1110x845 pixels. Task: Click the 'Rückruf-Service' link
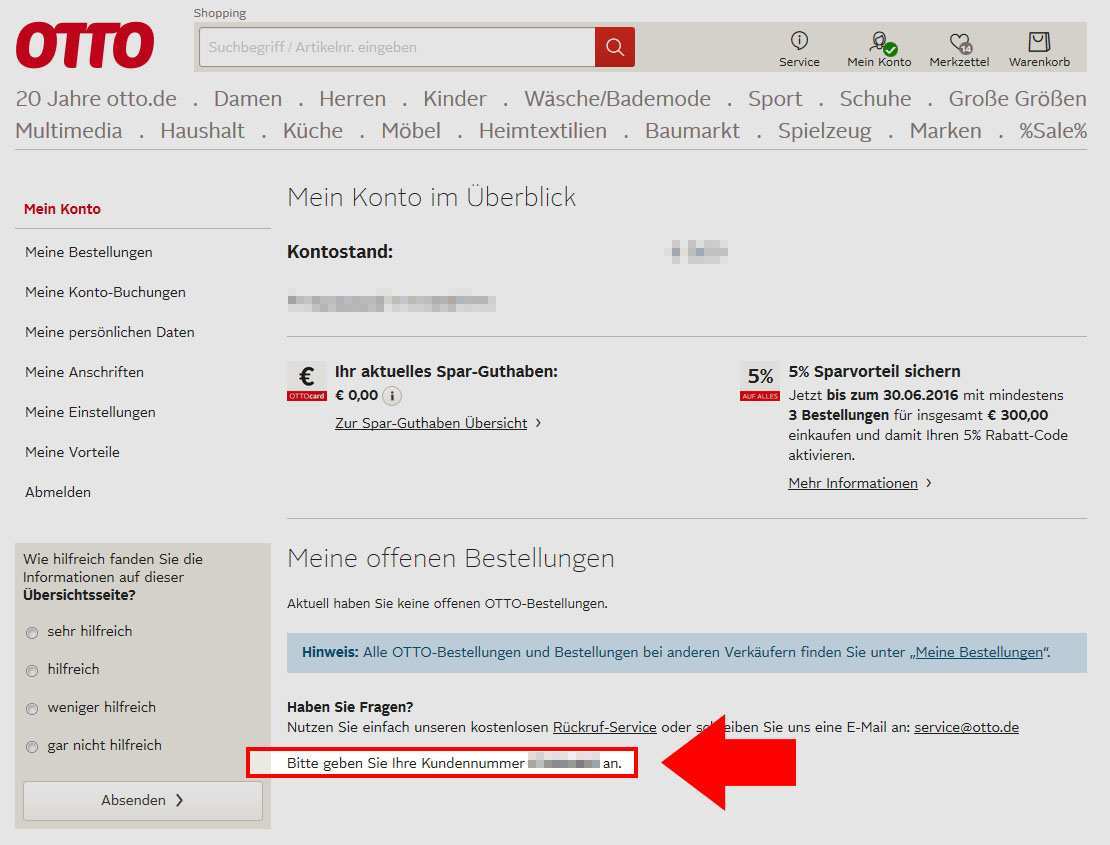(x=604, y=727)
